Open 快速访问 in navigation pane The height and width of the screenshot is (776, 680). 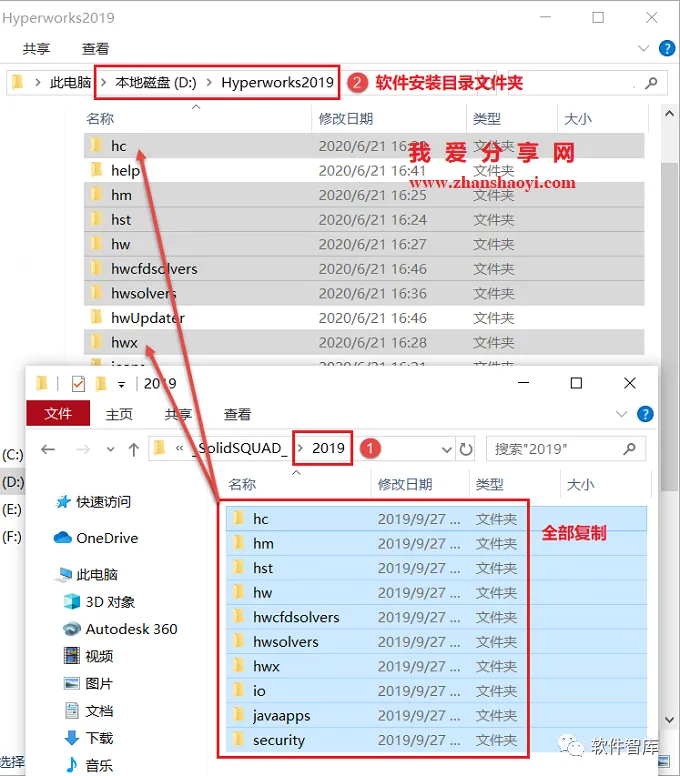coord(94,502)
